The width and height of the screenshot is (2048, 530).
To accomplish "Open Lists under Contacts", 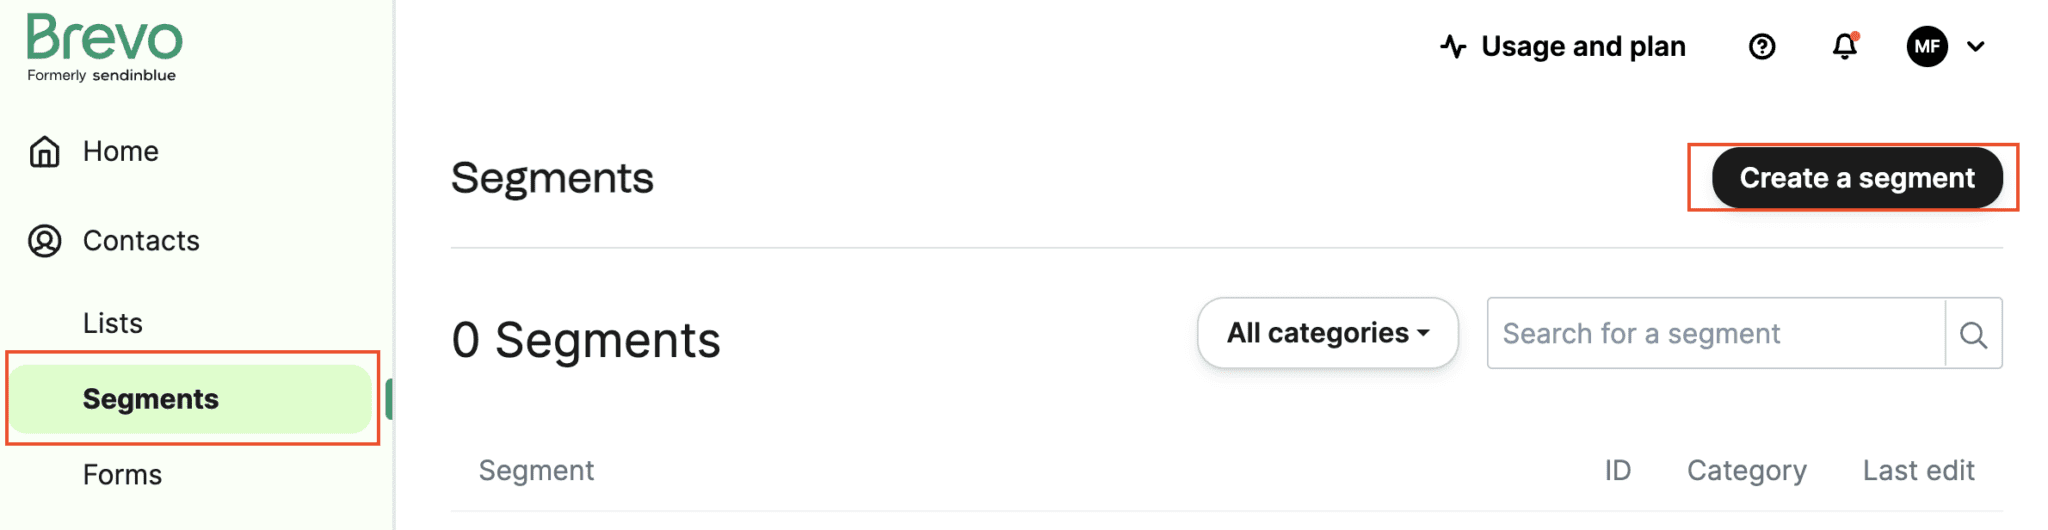I will [113, 323].
